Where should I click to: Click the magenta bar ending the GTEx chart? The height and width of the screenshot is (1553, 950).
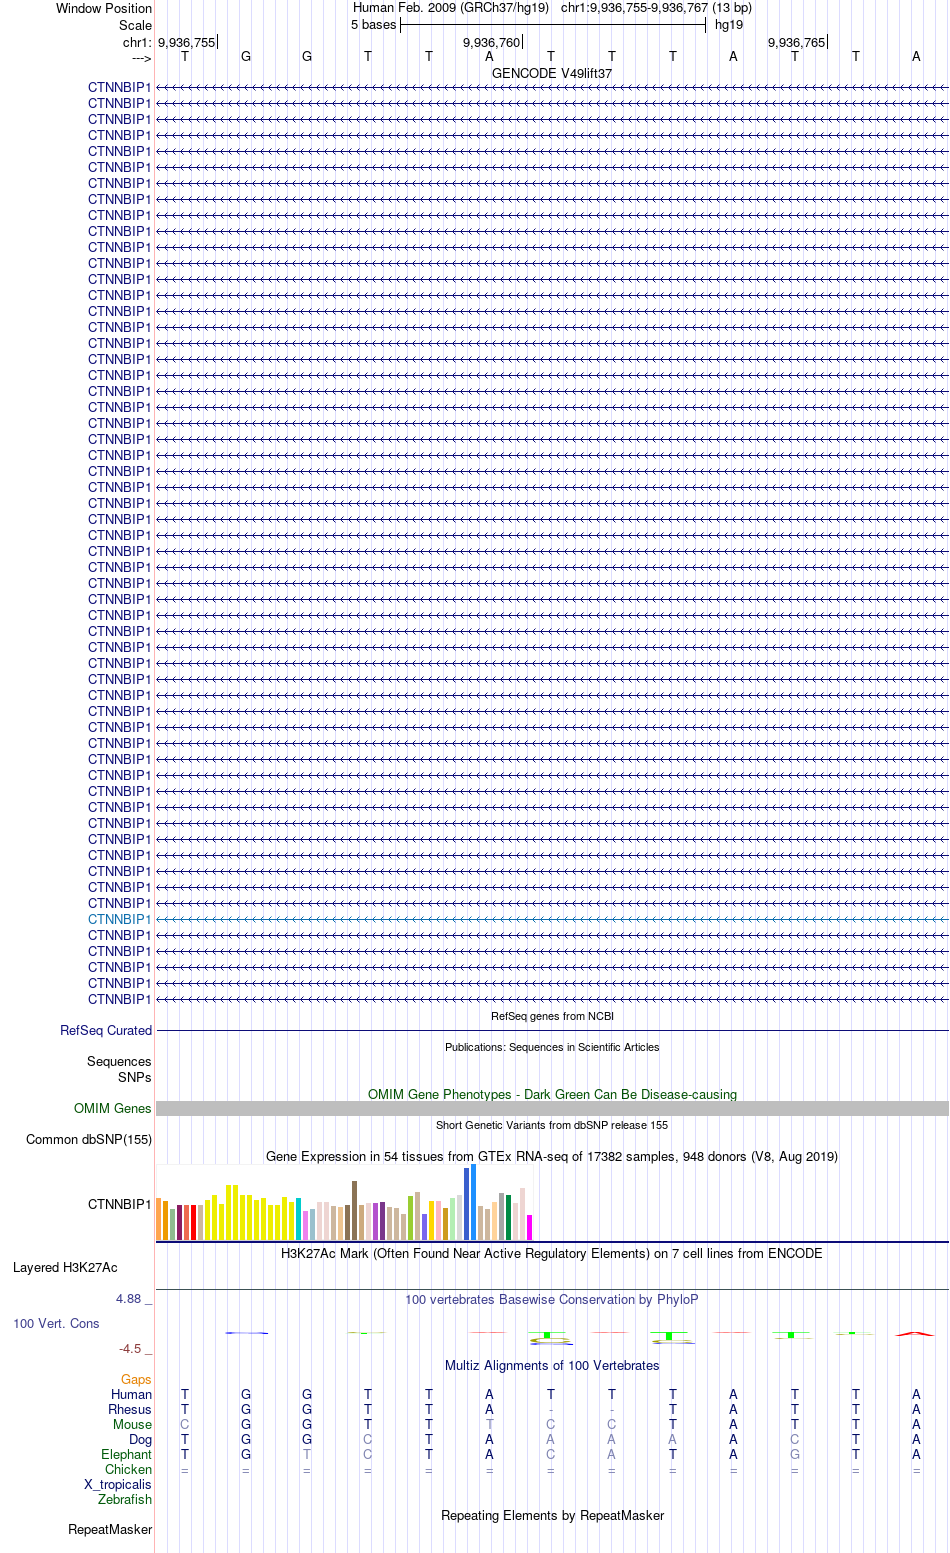click(x=529, y=1227)
